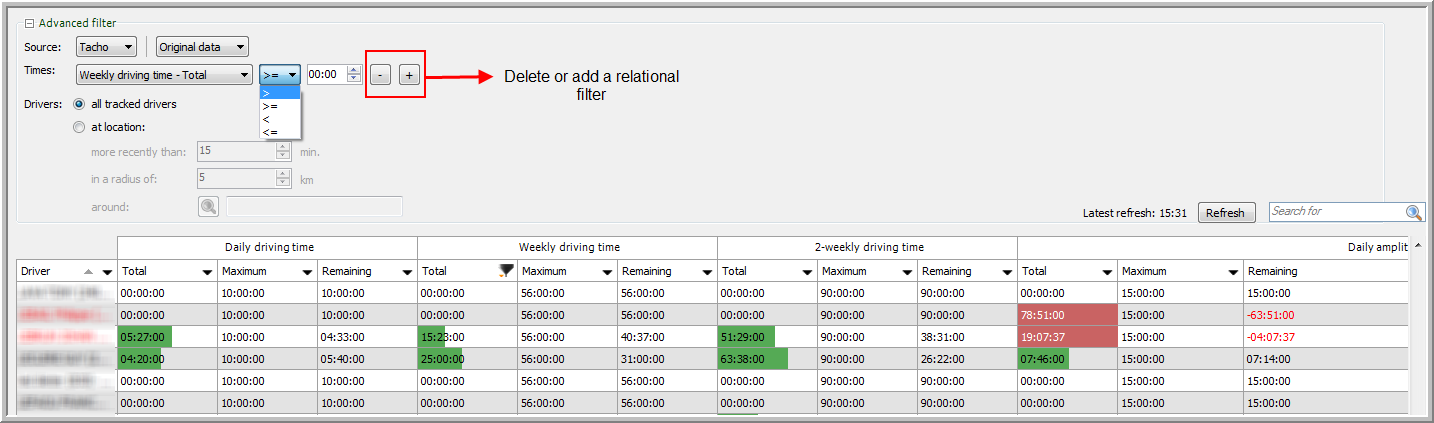Screen dimensions: 1434x423
Task: Choose the <= operator from the list
Action: click(x=270, y=132)
